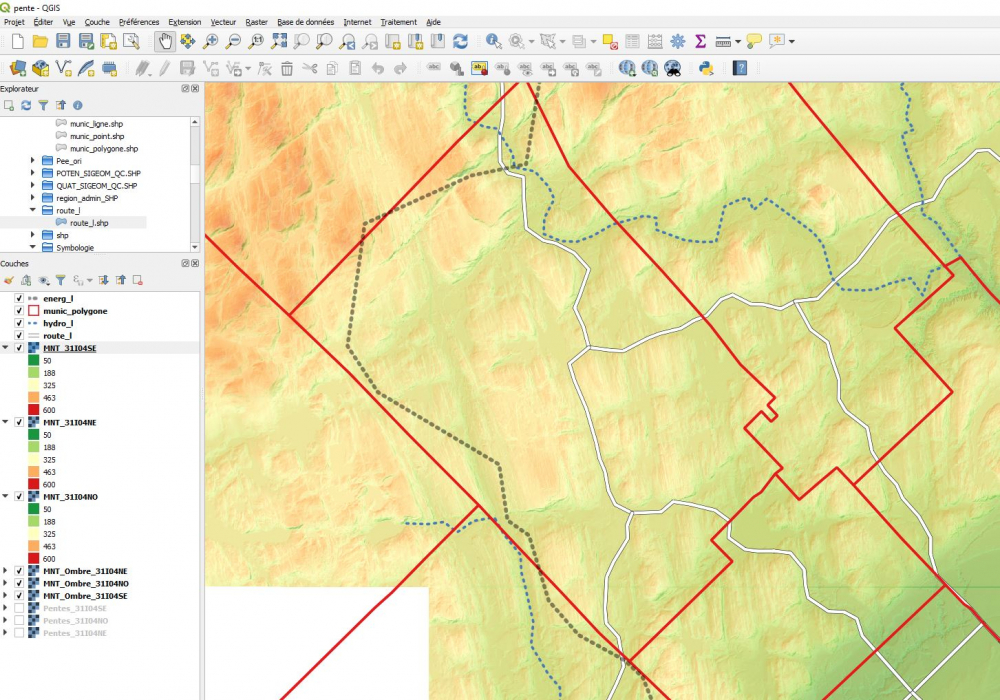1000x700 pixels.
Task: Select route_l.shp in the Explorateur
Action: [x=88, y=223]
